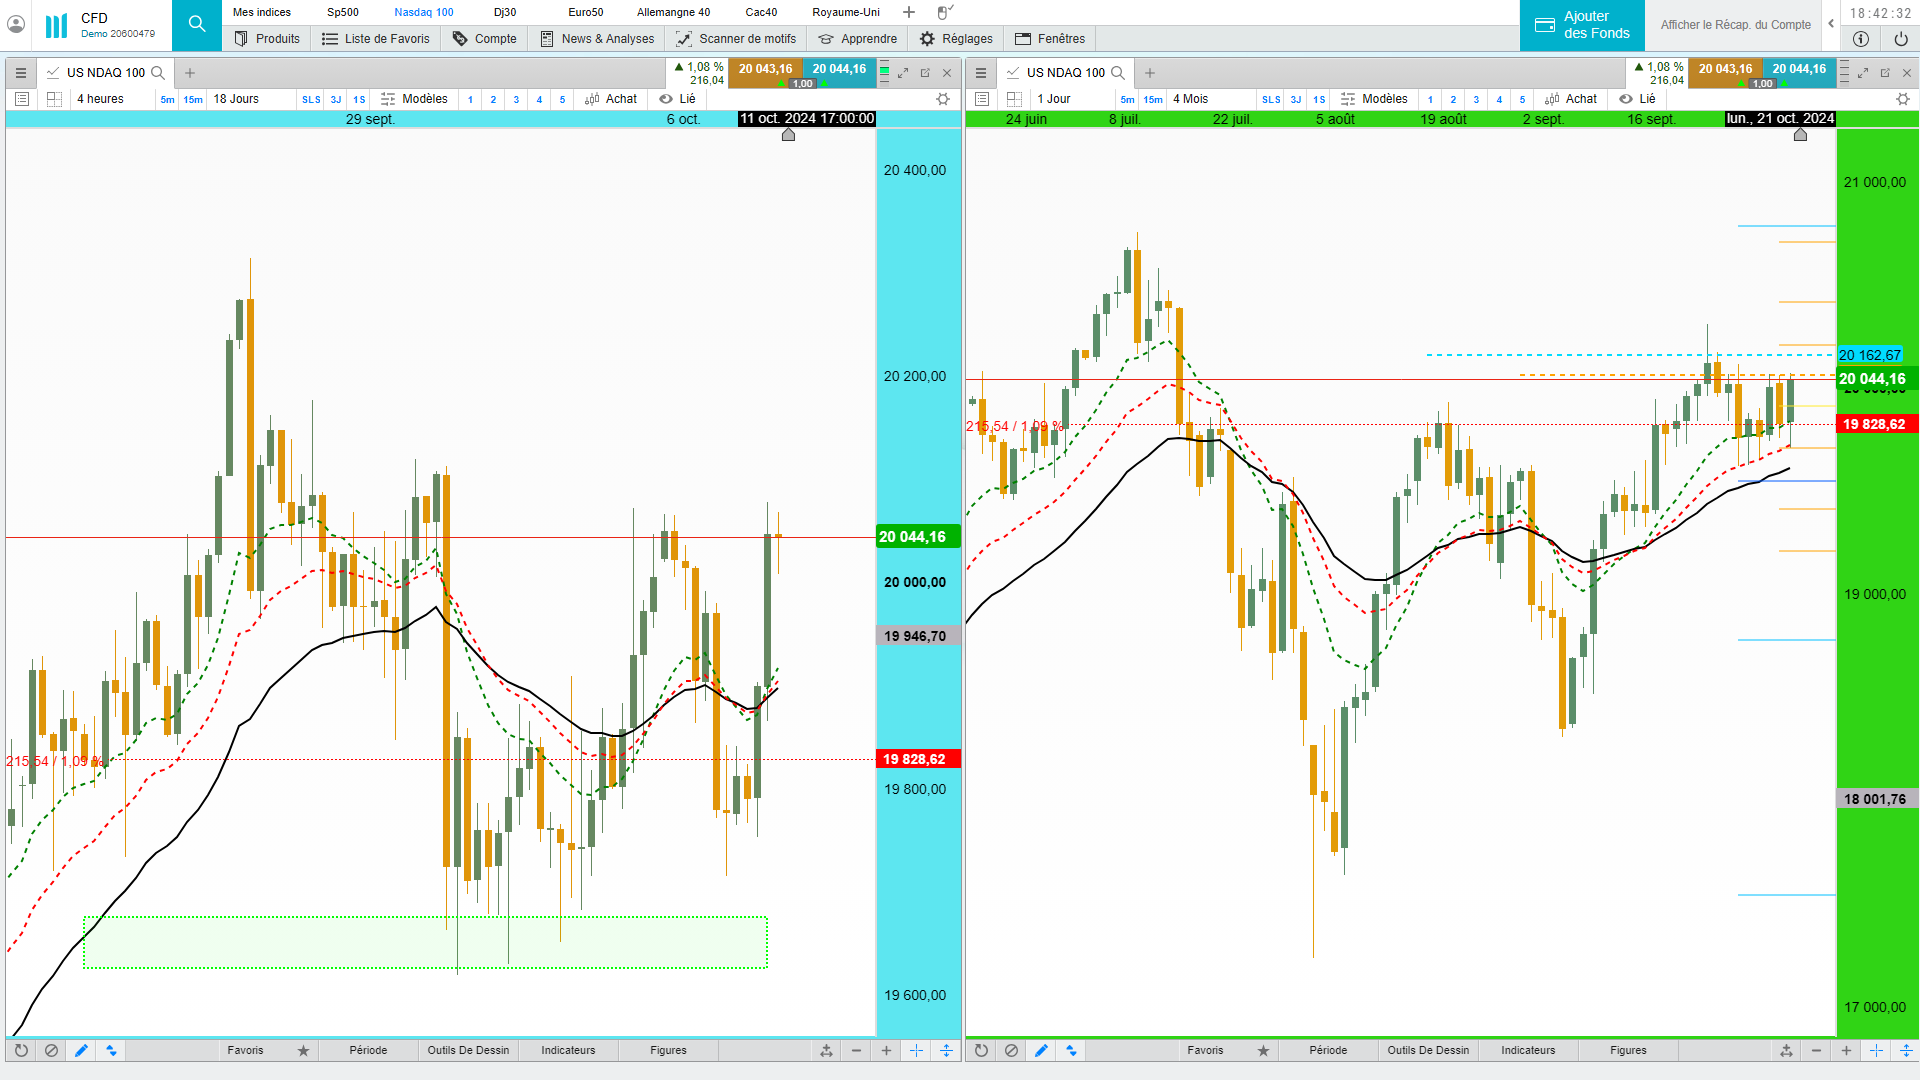Click the left chart hamburger menu icon

pyautogui.click(x=20, y=73)
